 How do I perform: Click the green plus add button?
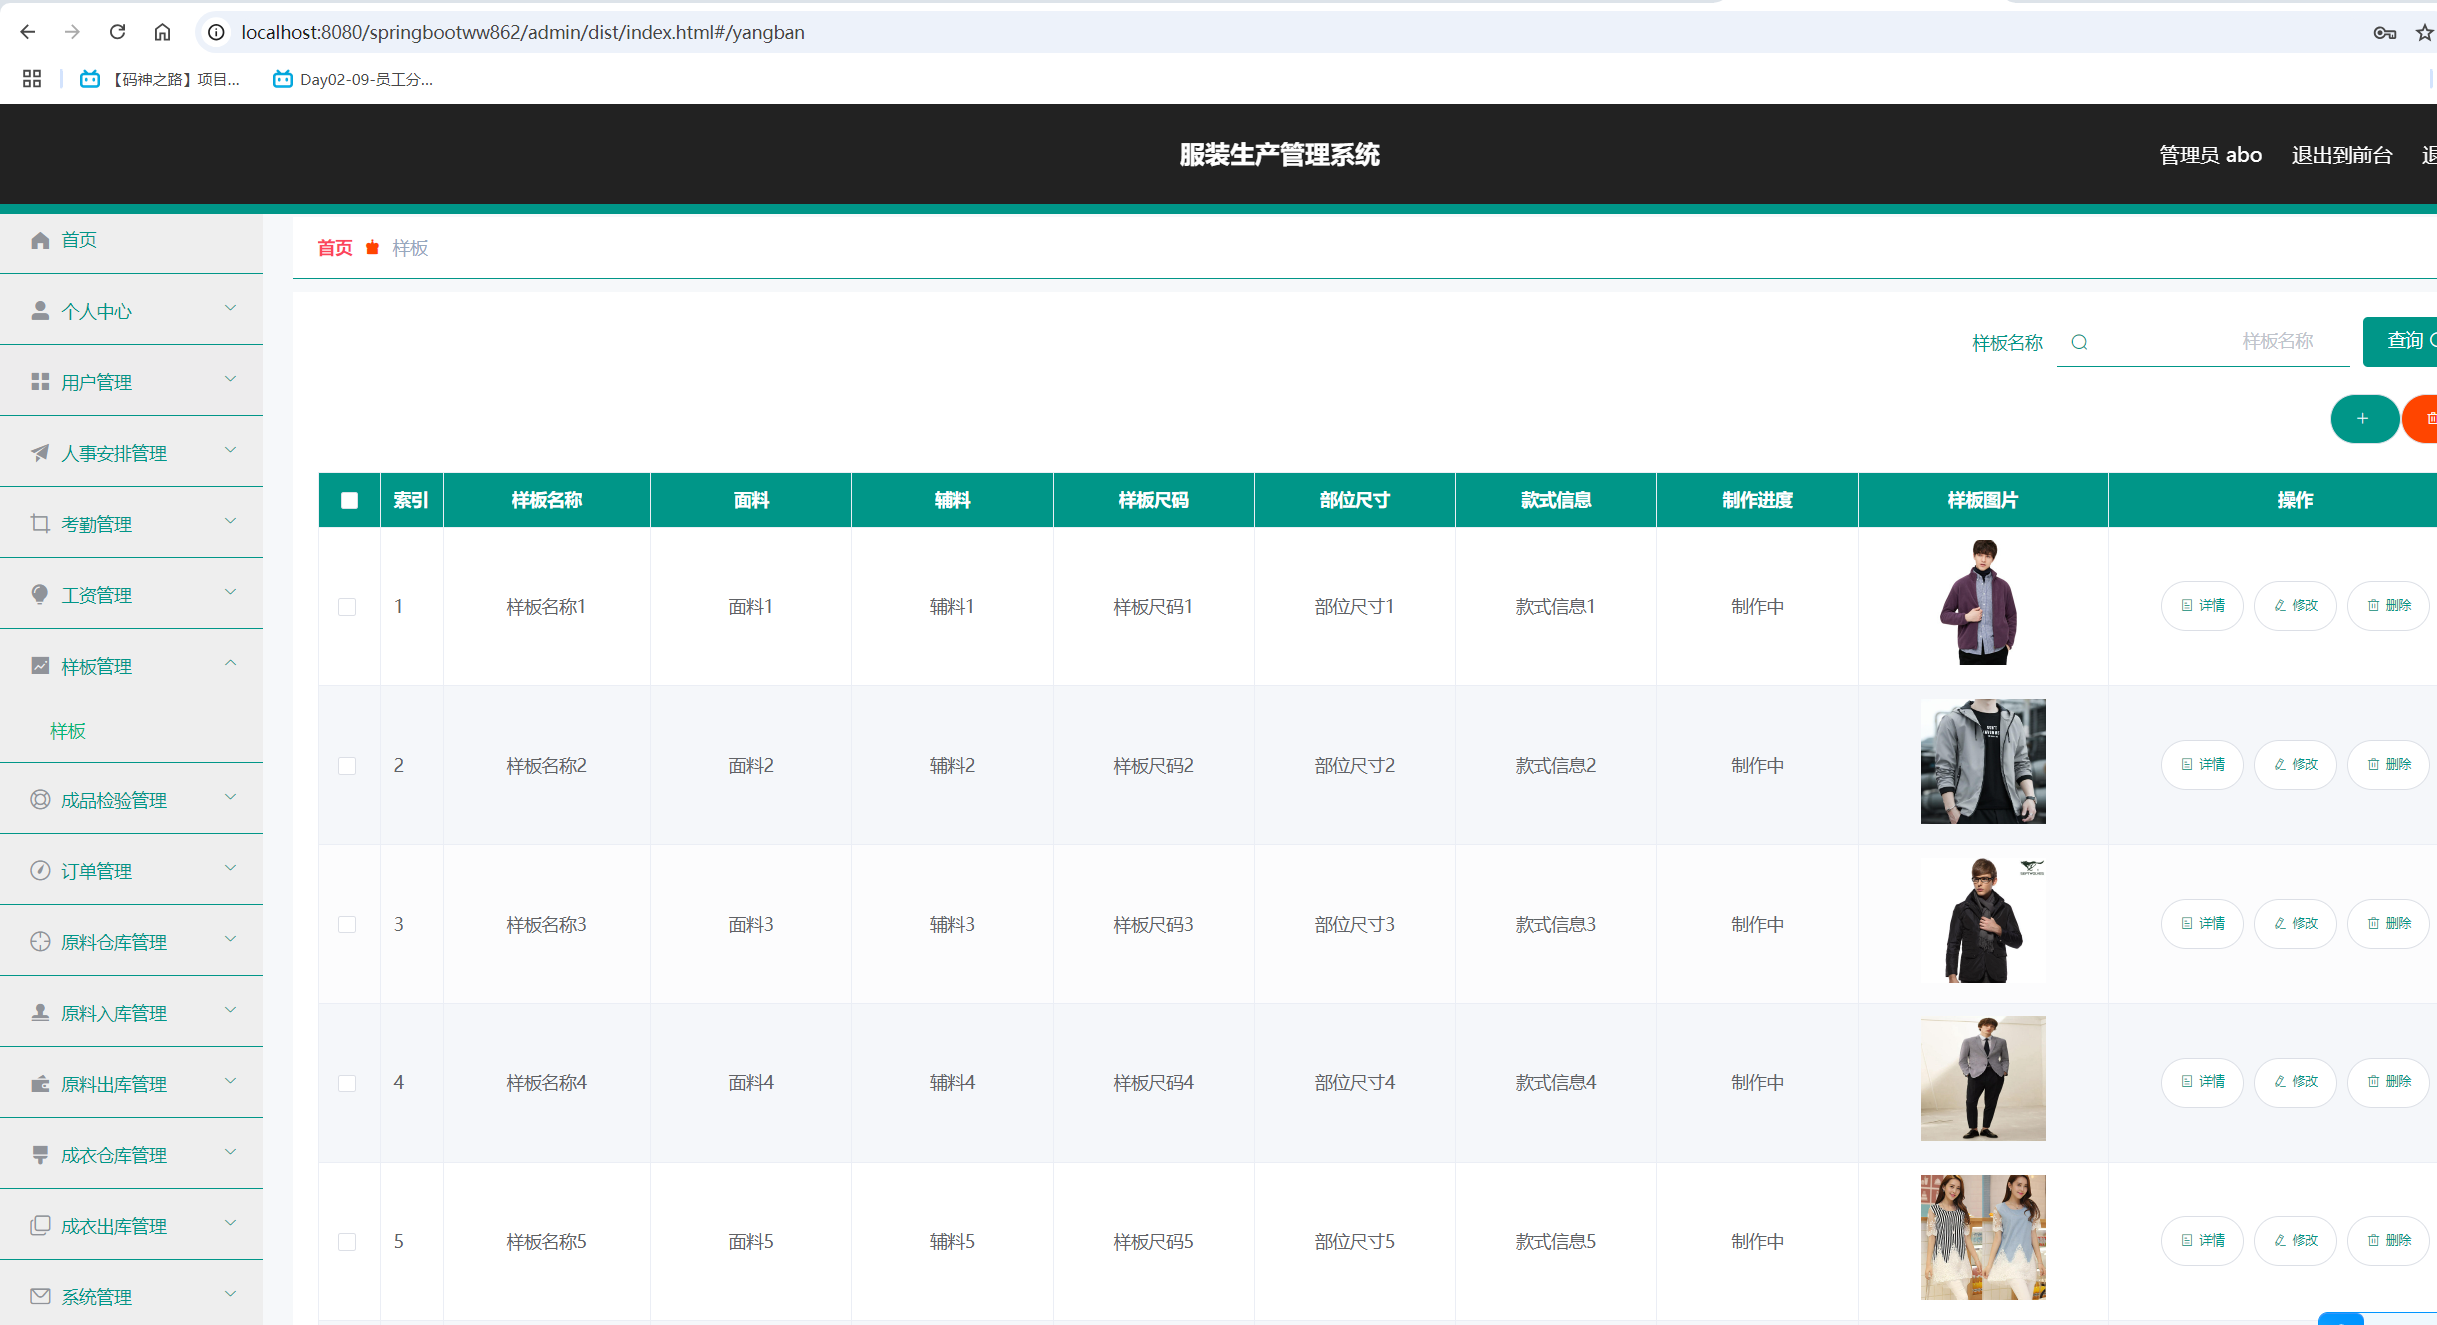point(2363,419)
